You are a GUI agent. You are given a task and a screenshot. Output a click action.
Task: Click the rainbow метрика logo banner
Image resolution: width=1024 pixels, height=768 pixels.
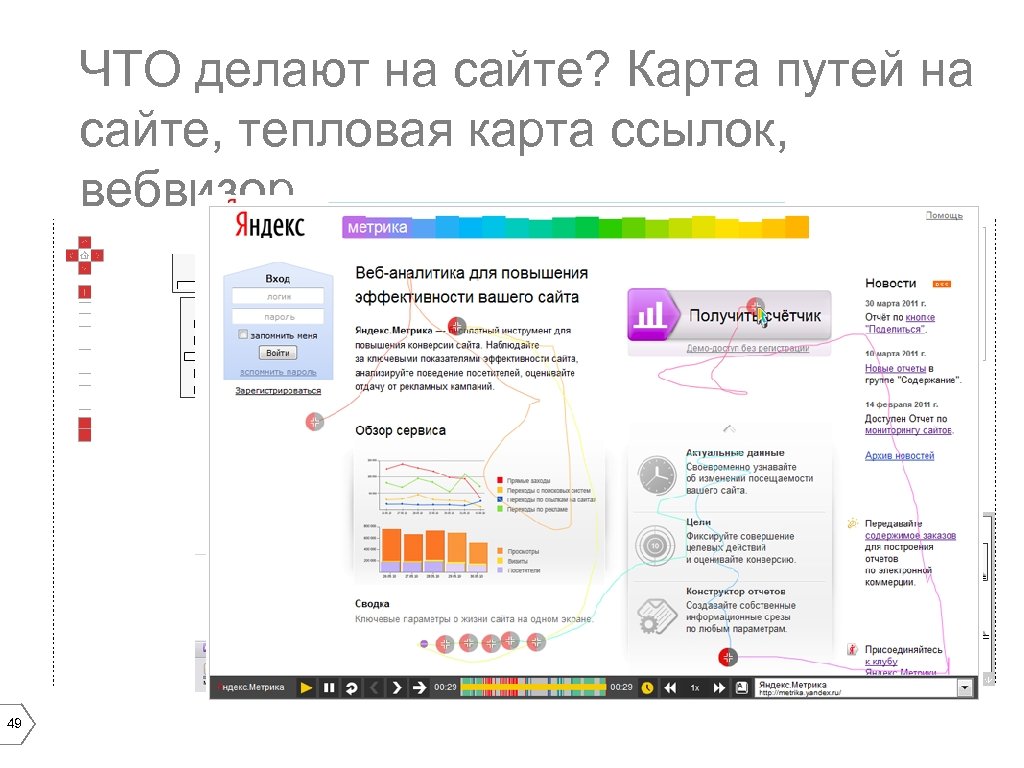[575, 227]
